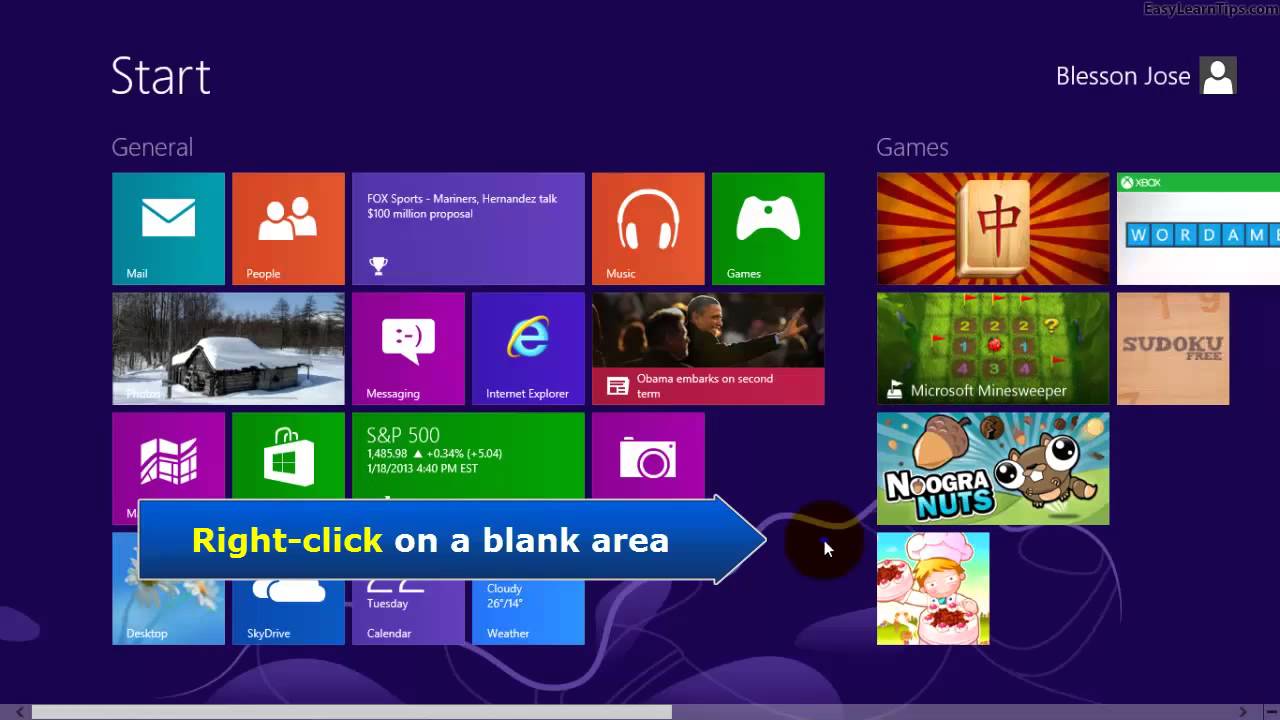Open the People tile

[x=288, y=229]
